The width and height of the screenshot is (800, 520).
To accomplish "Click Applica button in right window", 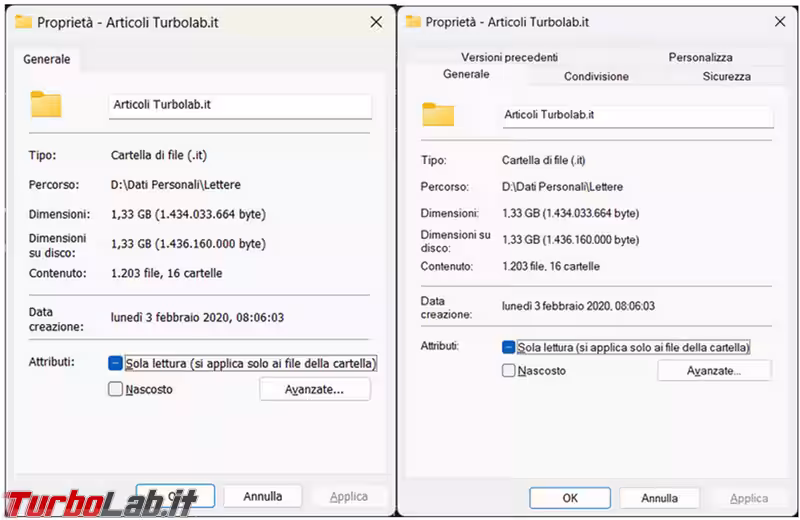I will click(x=748, y=498).
